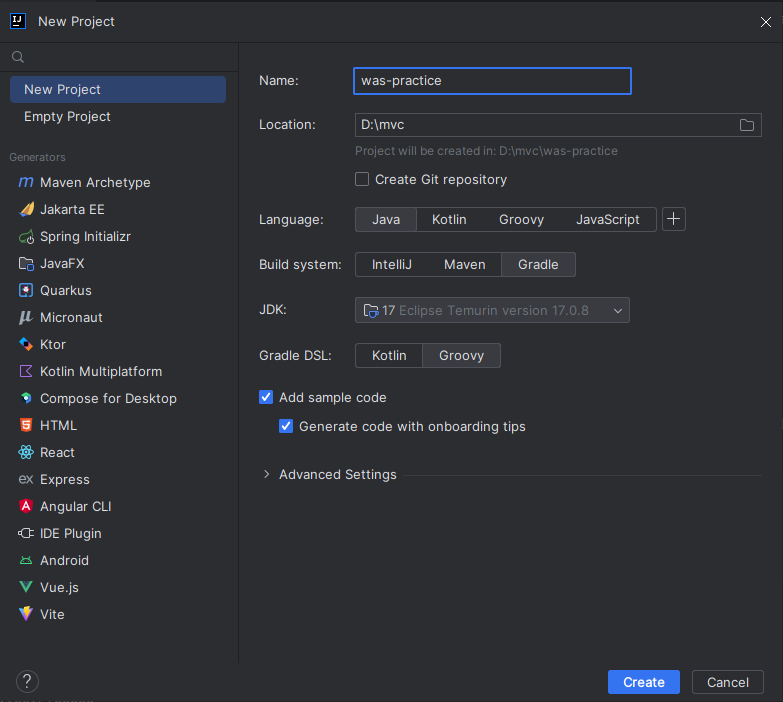Choose IntelliJ build system

tap(392, 265)
